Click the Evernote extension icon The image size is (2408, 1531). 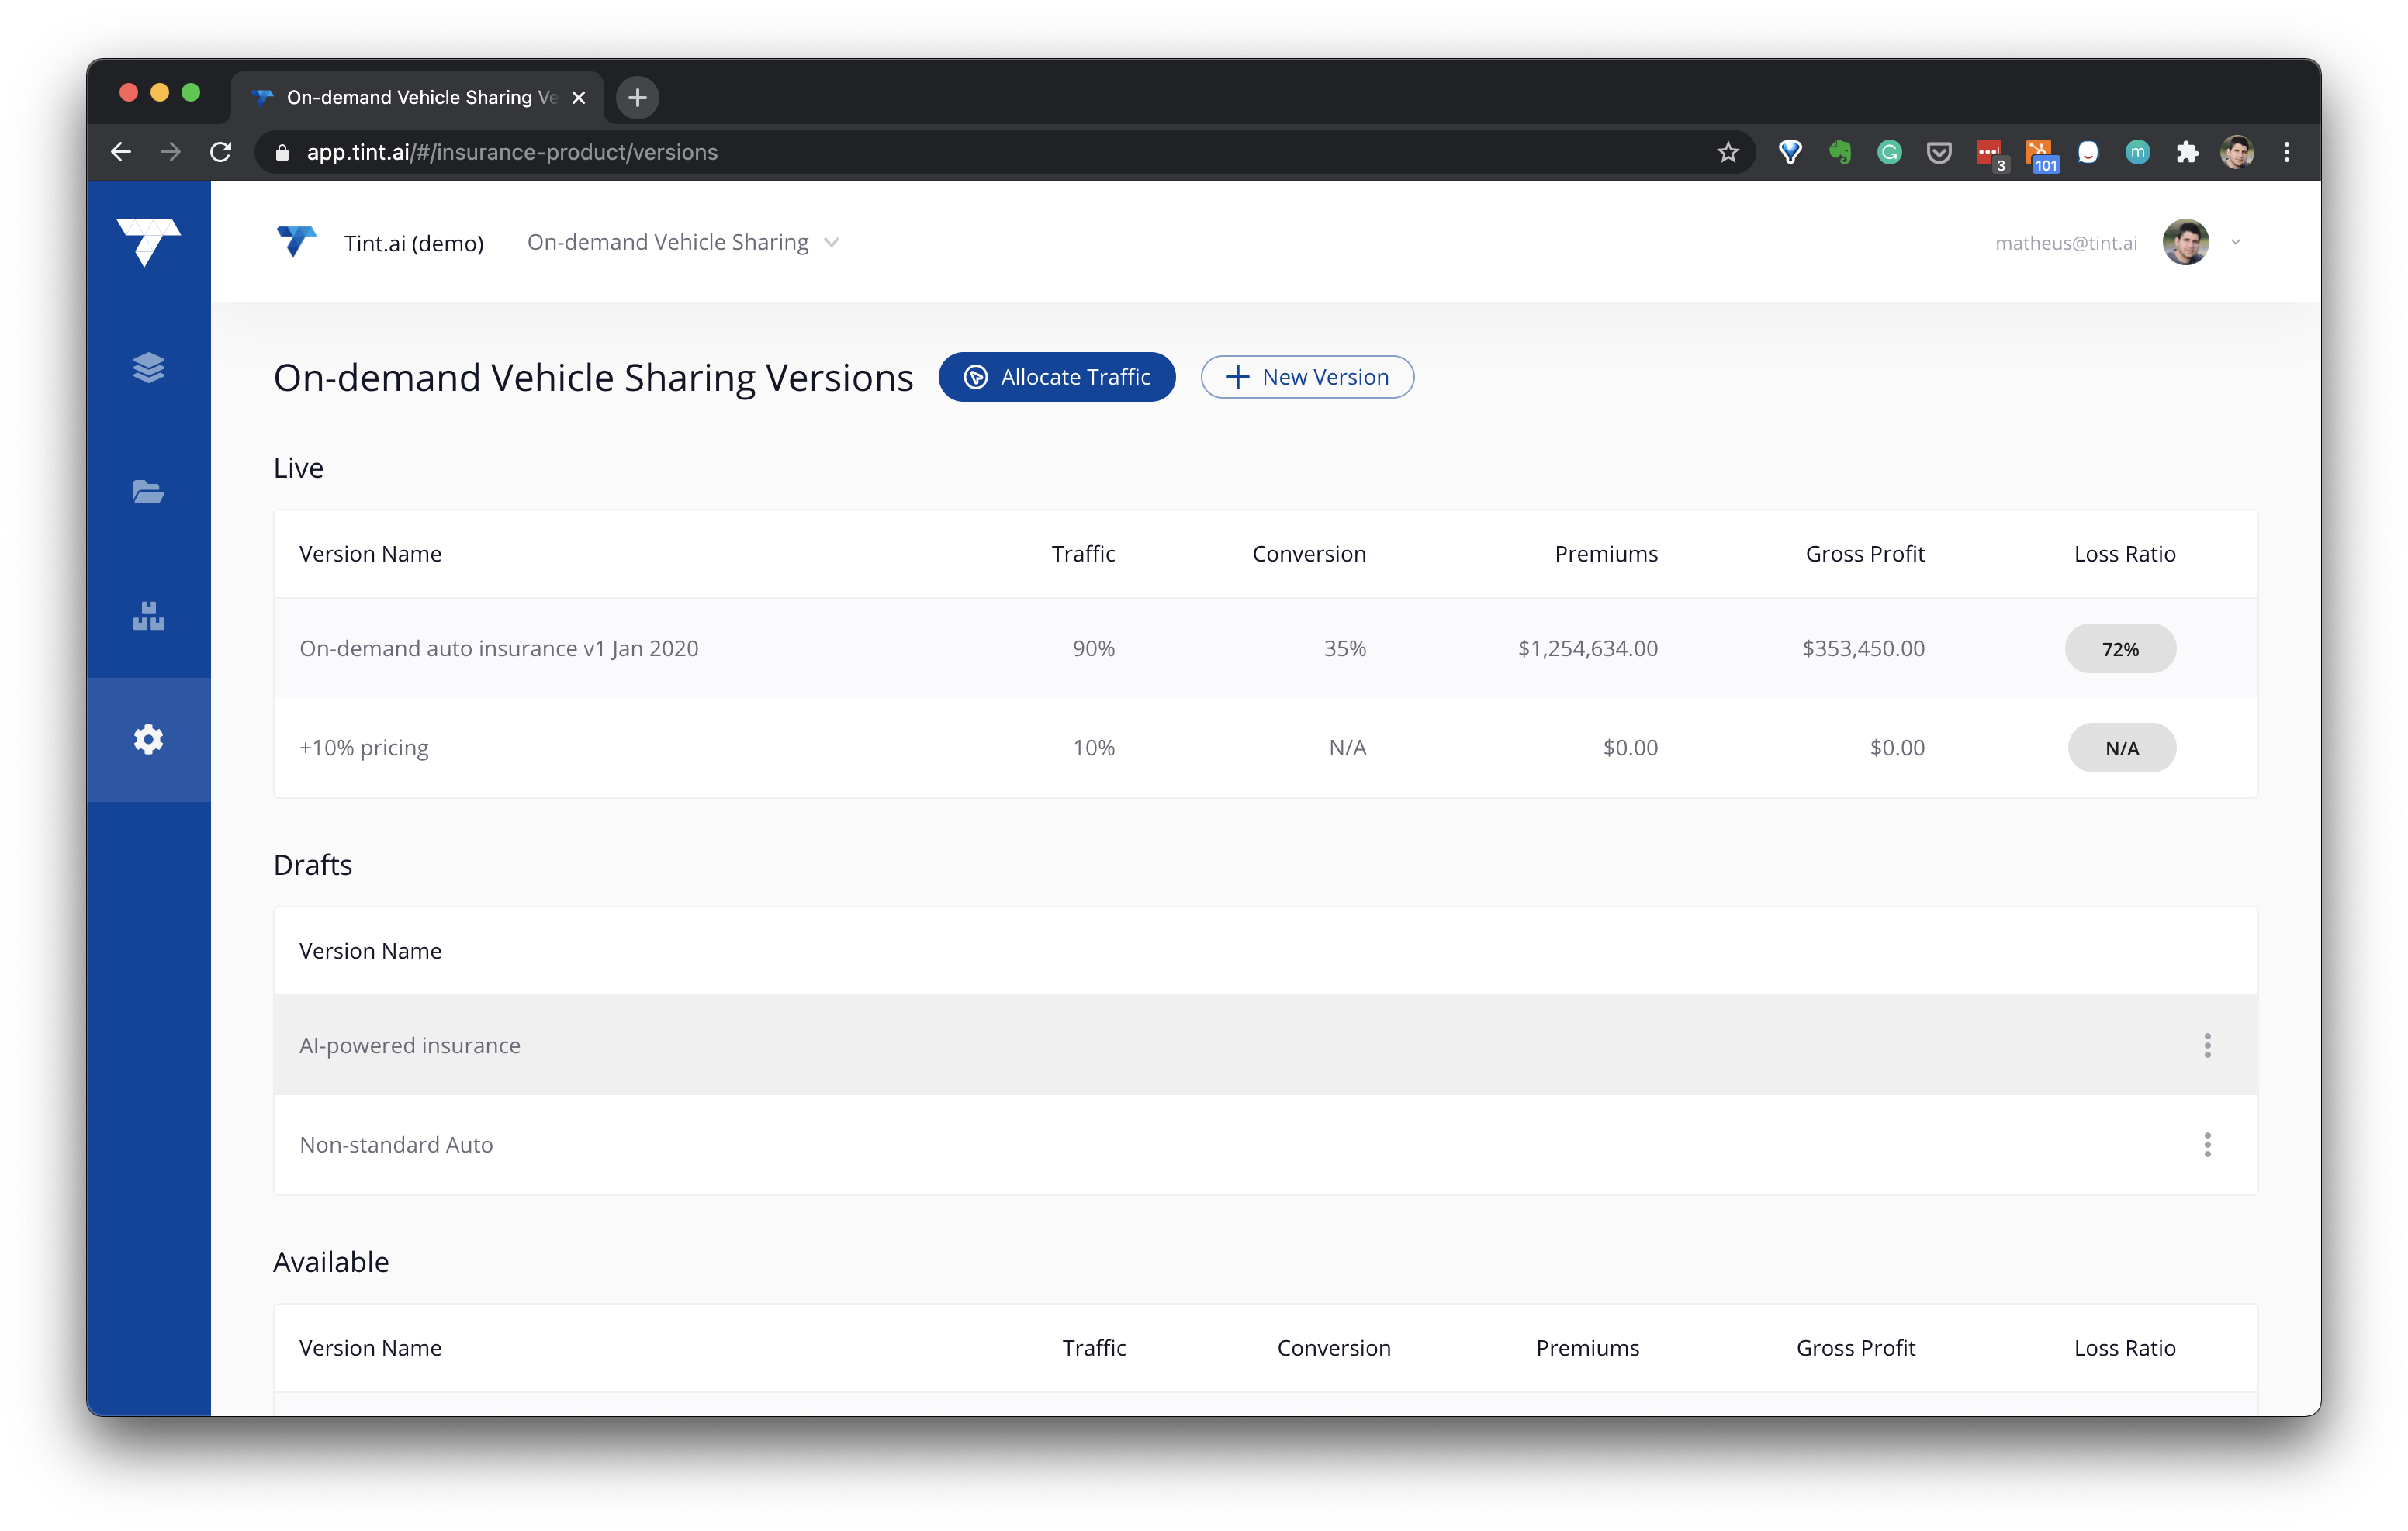tap(1840, 152)
